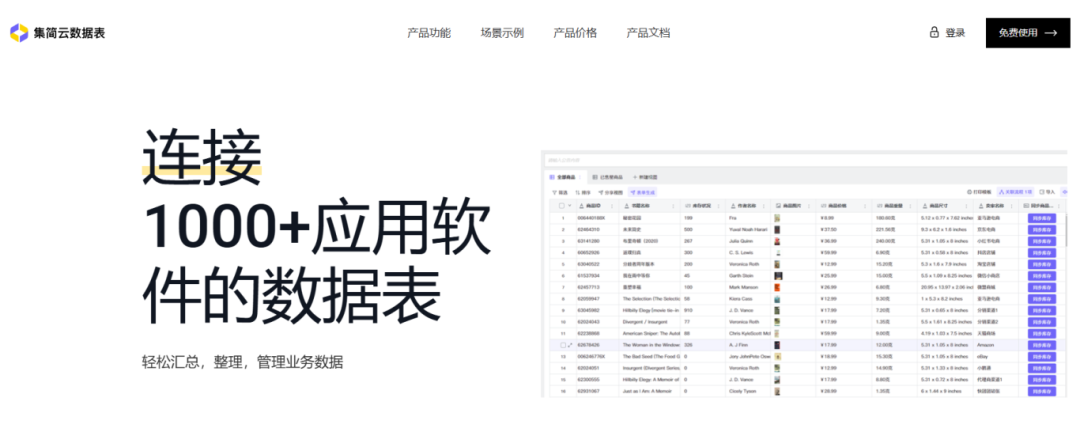Click the 筛选 filter icon
Image resolution: width=1080 pixels, height=428 pixels.
click(x=554, y=192)
